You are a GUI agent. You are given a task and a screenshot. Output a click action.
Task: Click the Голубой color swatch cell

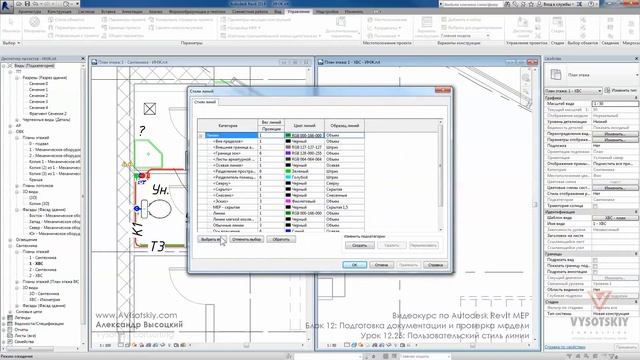(x=304, y=178)
